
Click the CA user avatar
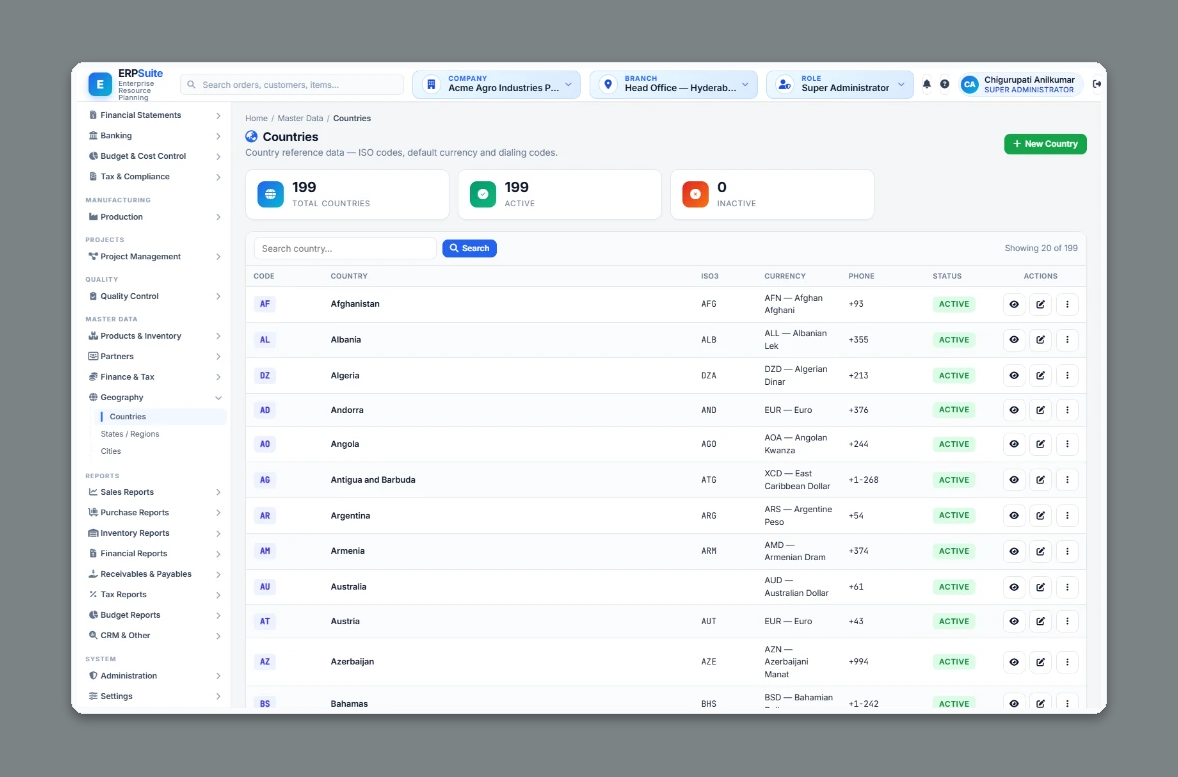[x=970, y=84]
